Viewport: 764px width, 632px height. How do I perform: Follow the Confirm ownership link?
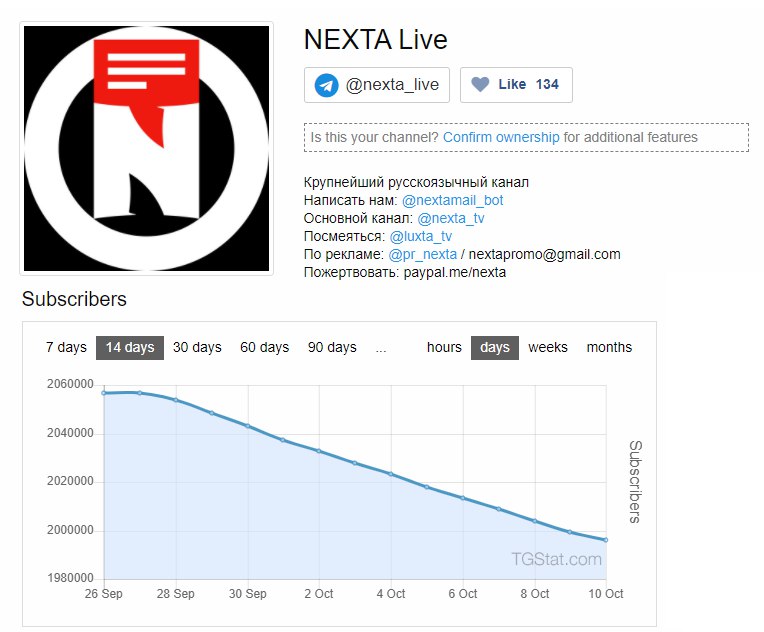click(501, 137)
